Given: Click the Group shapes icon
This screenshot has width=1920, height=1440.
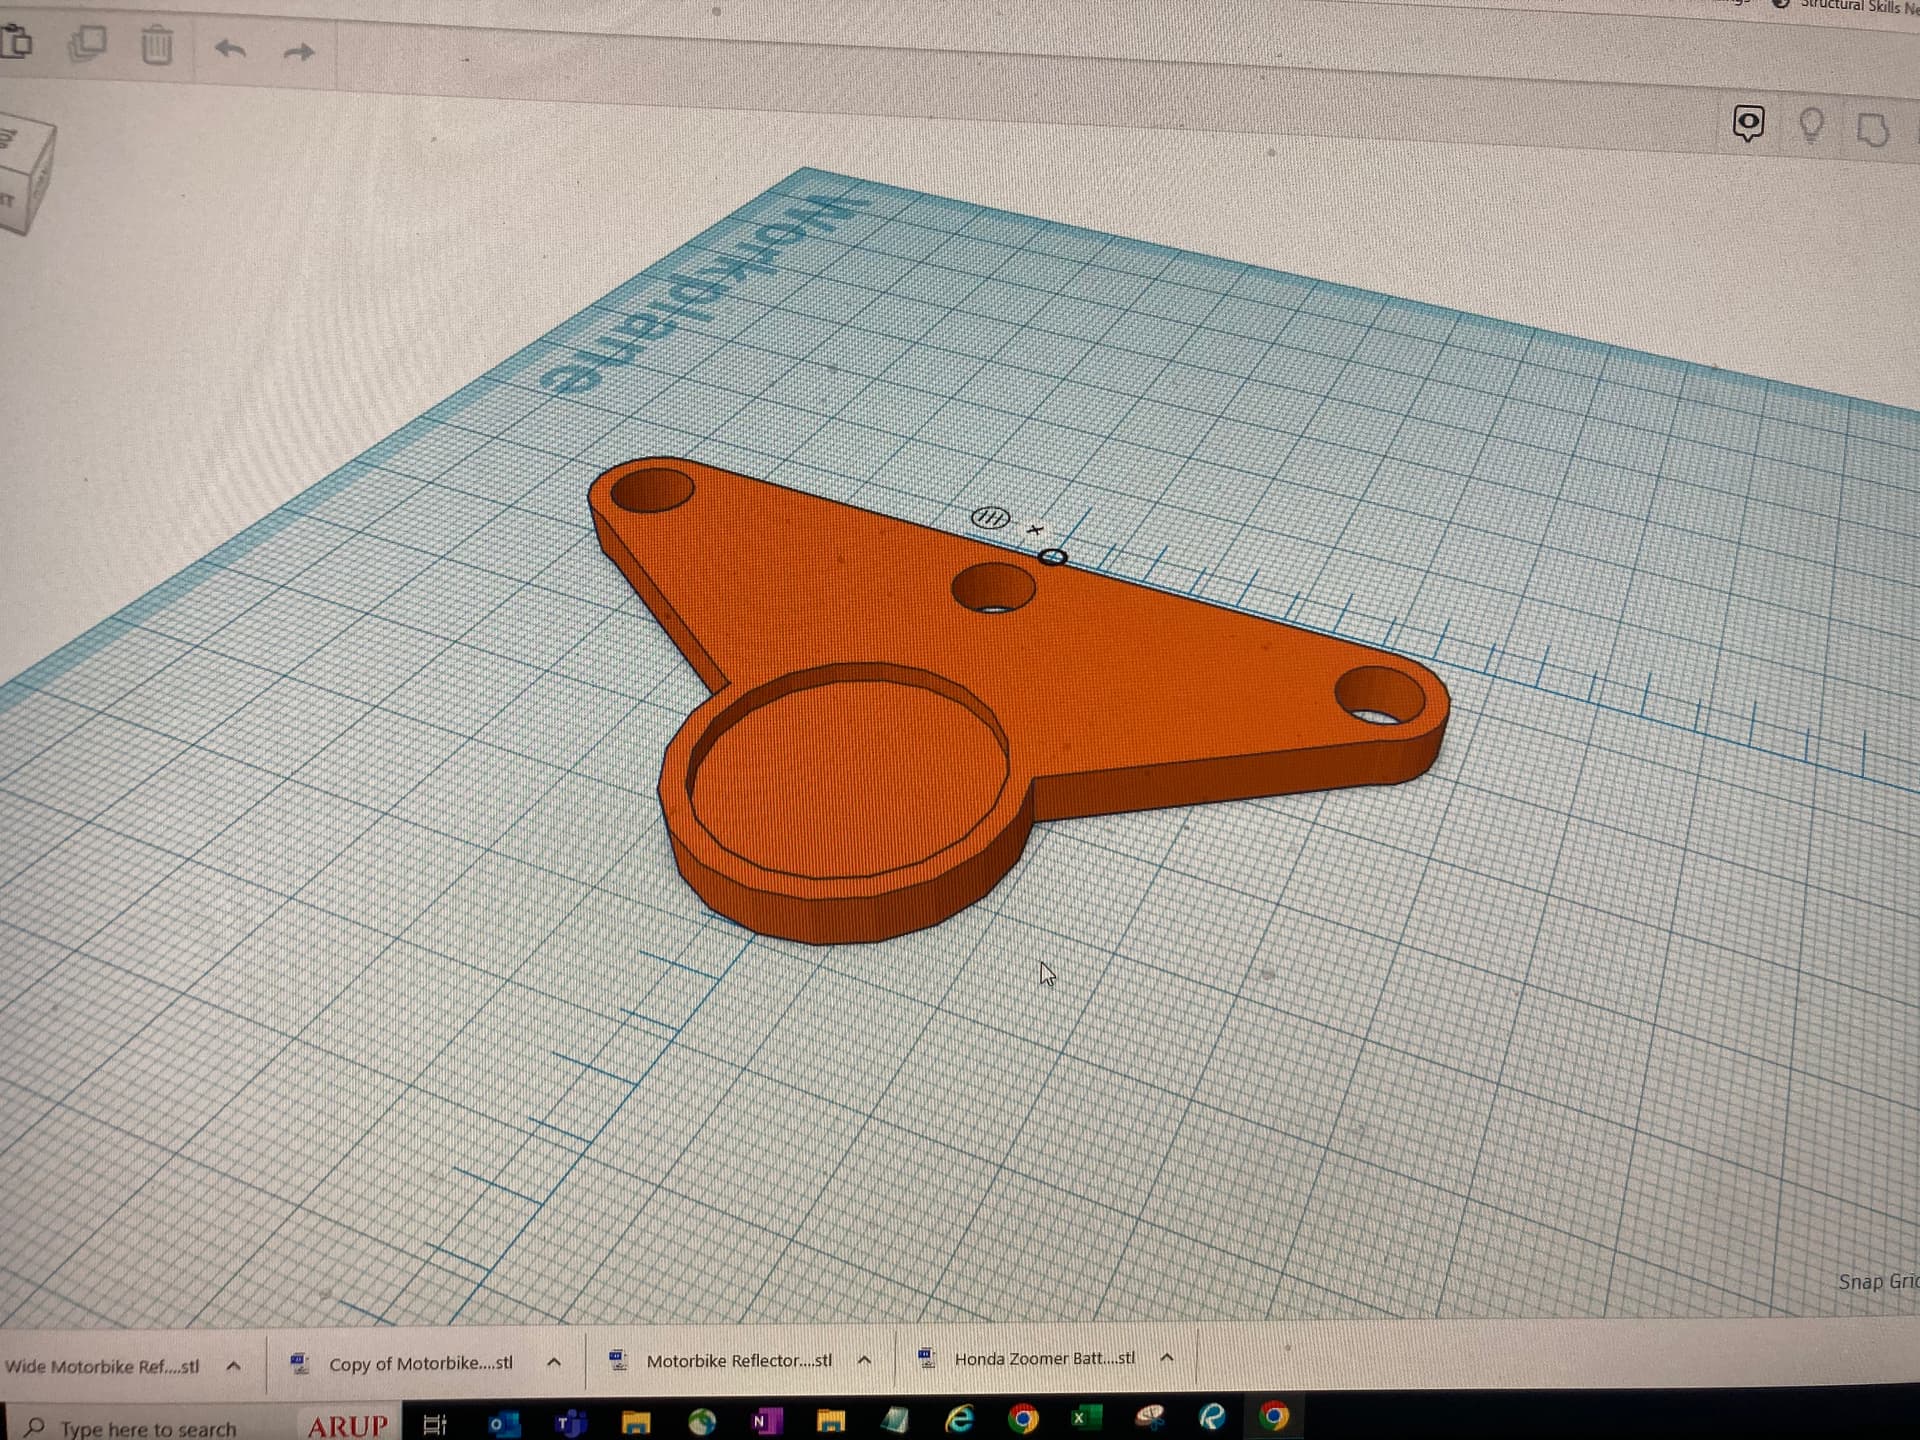Looking at the screenshot, I should pyautogui.click(x=1872, y=130).
